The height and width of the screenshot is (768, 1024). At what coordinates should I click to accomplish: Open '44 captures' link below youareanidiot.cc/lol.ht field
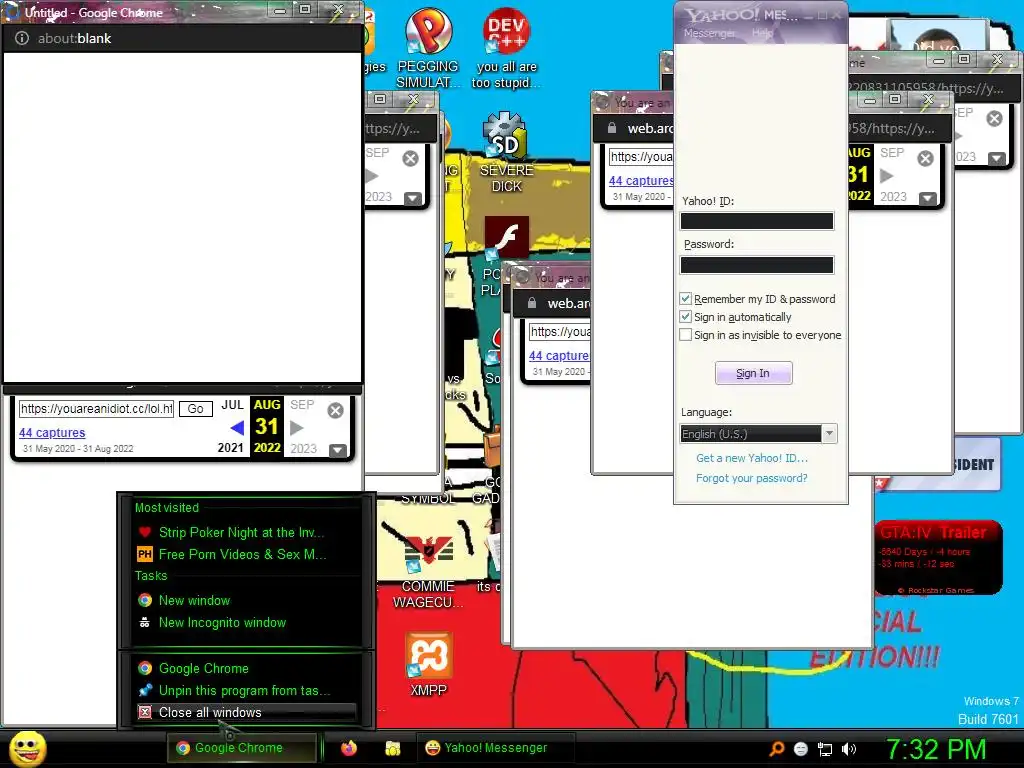click(52, 432)
